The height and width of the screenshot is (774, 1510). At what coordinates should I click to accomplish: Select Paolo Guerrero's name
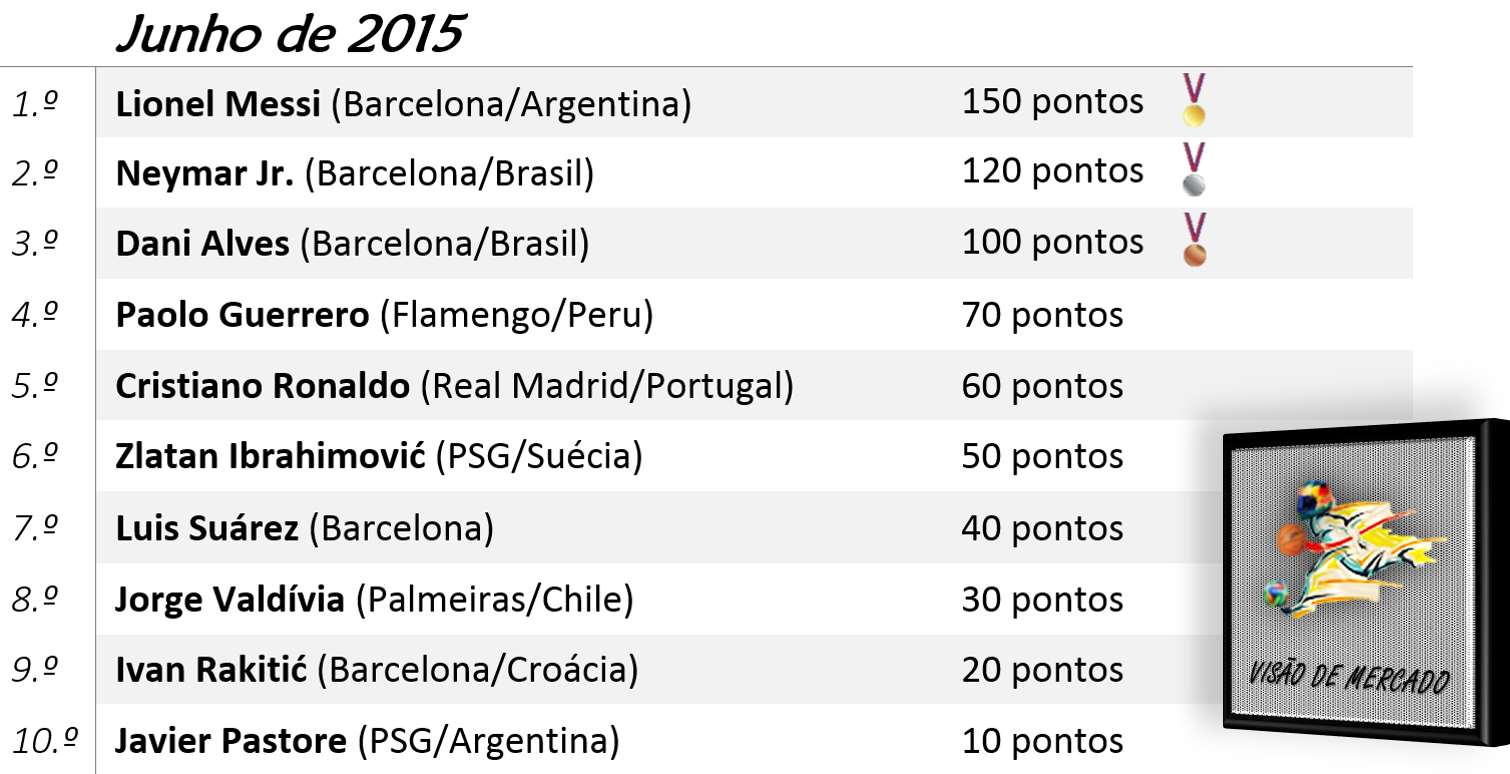pyautogui.click(x=242, y=316)
